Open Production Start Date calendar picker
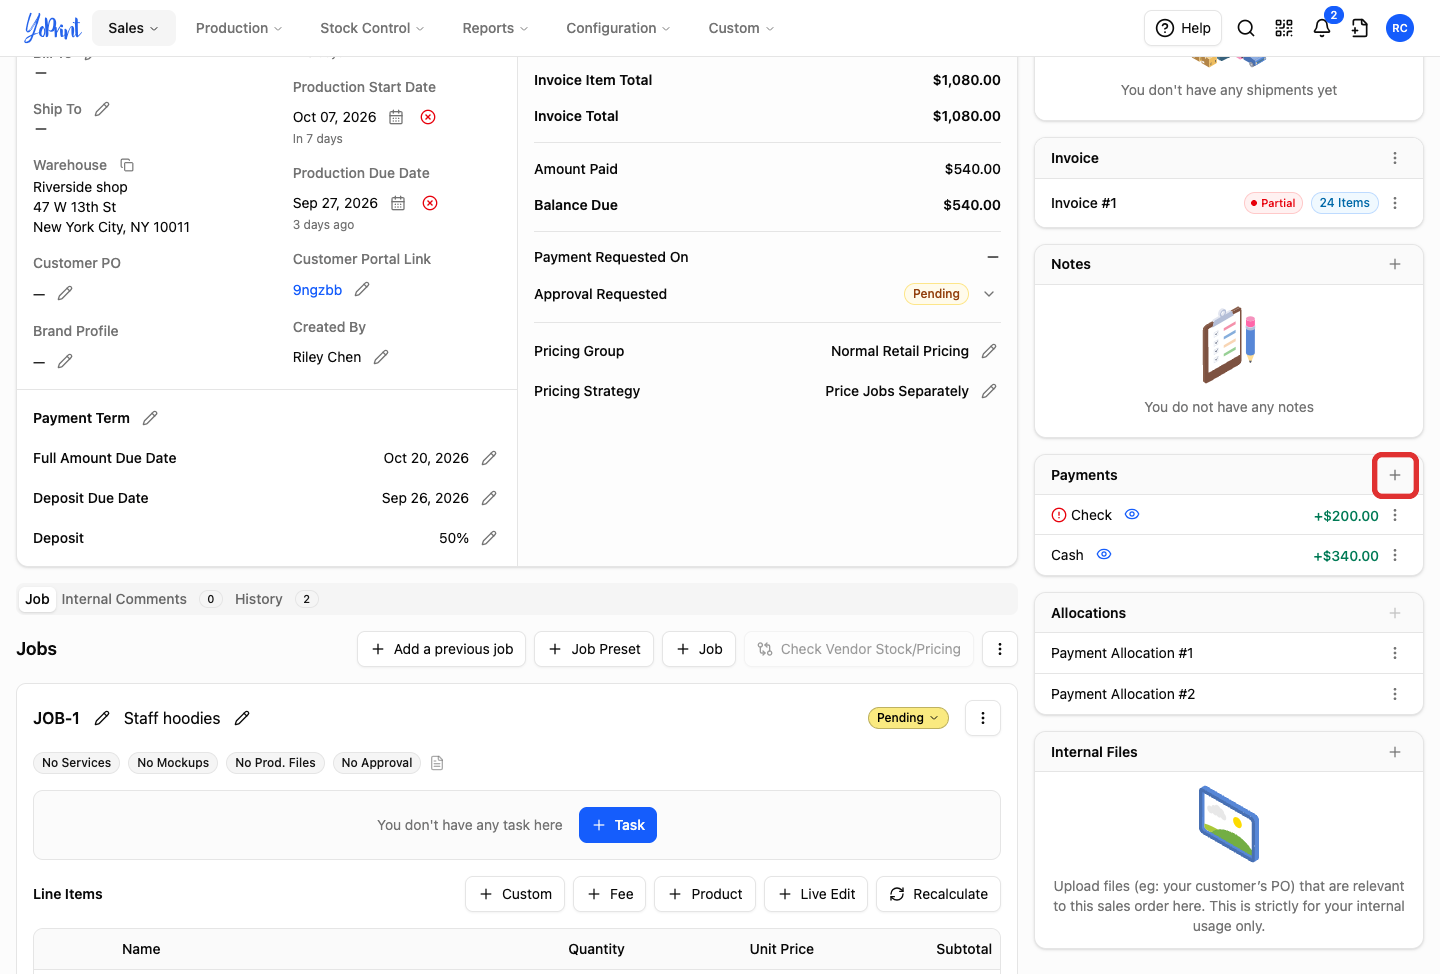Screen dimensions: 1440x974 [x=396, y=117]
